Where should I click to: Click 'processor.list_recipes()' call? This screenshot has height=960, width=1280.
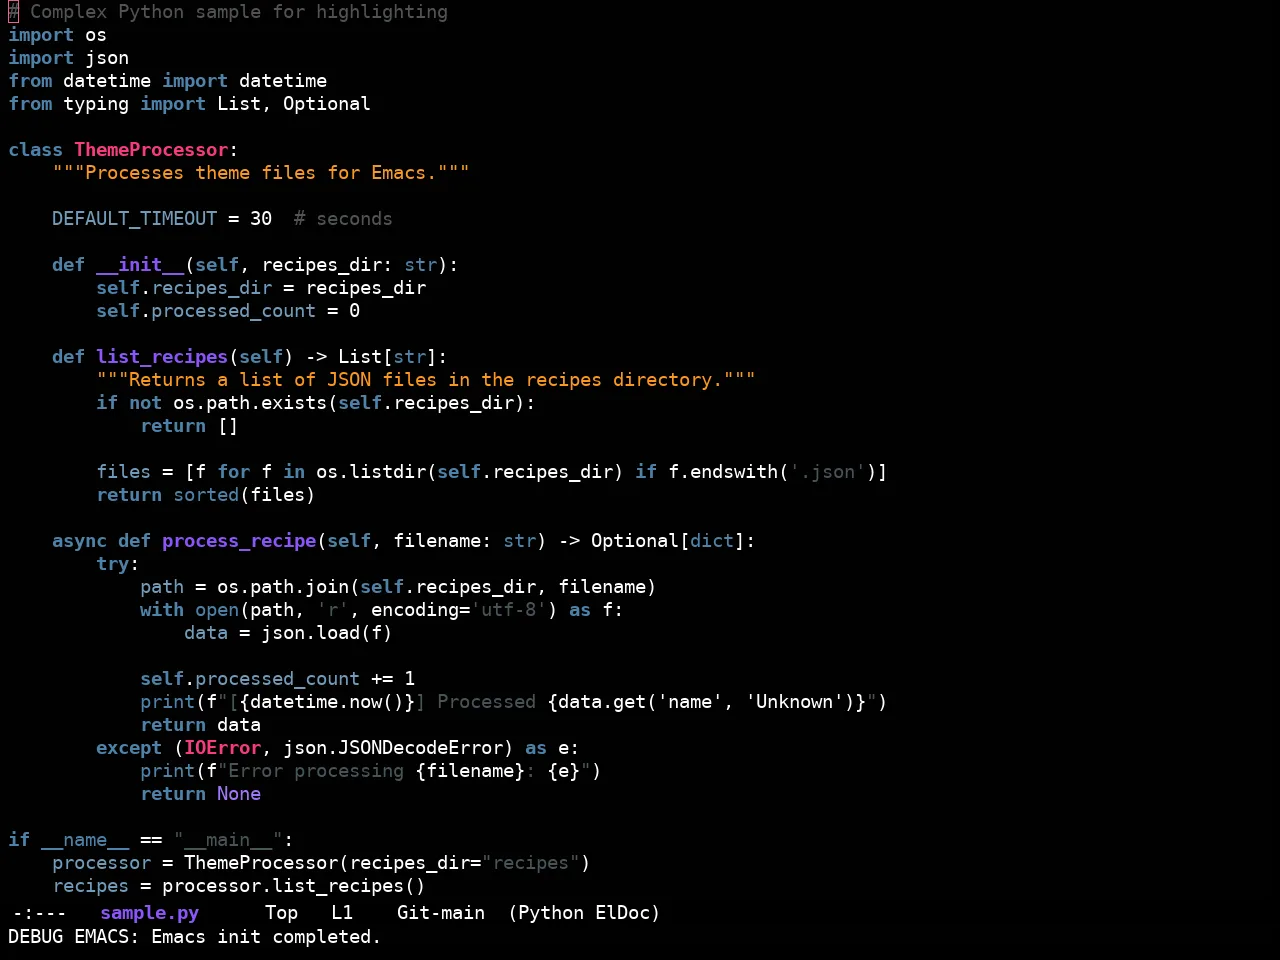294,886
